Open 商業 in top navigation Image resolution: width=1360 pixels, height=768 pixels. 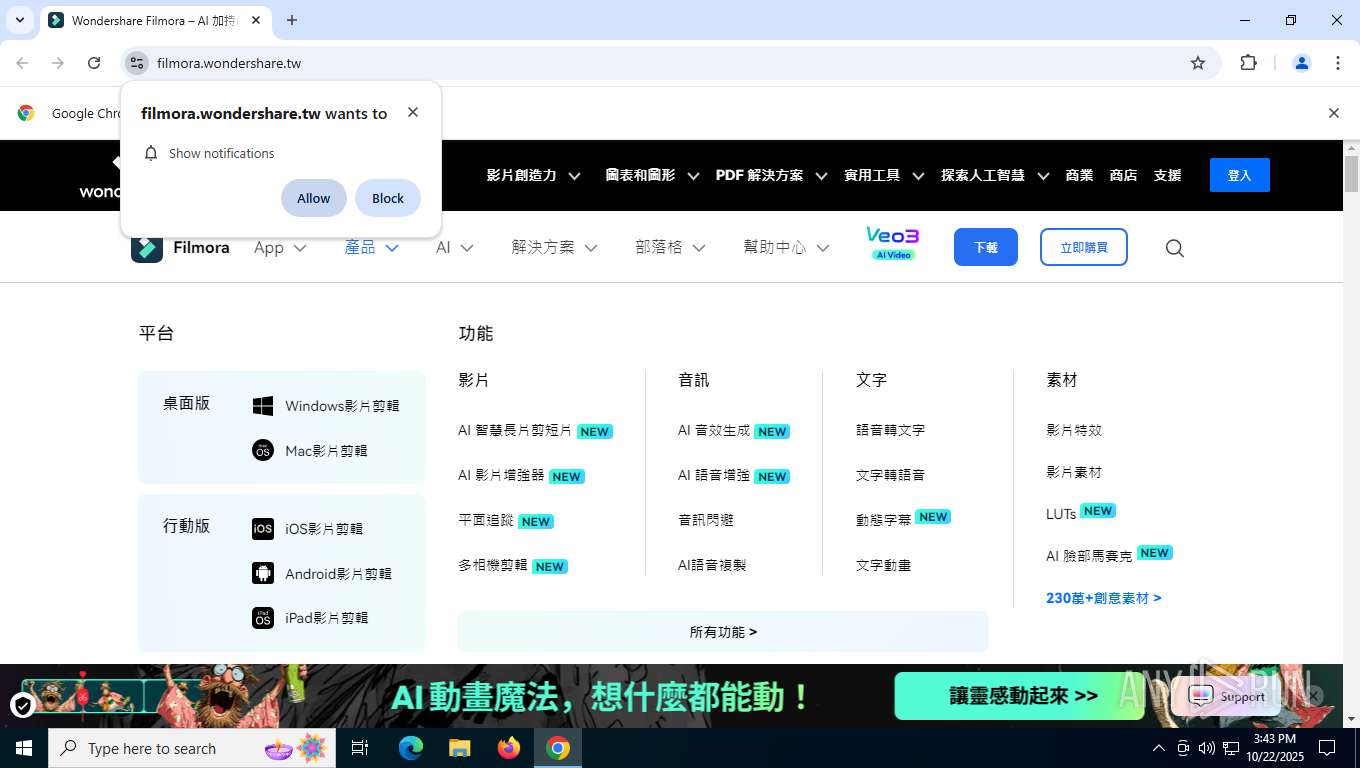(x=1079, y=175)
